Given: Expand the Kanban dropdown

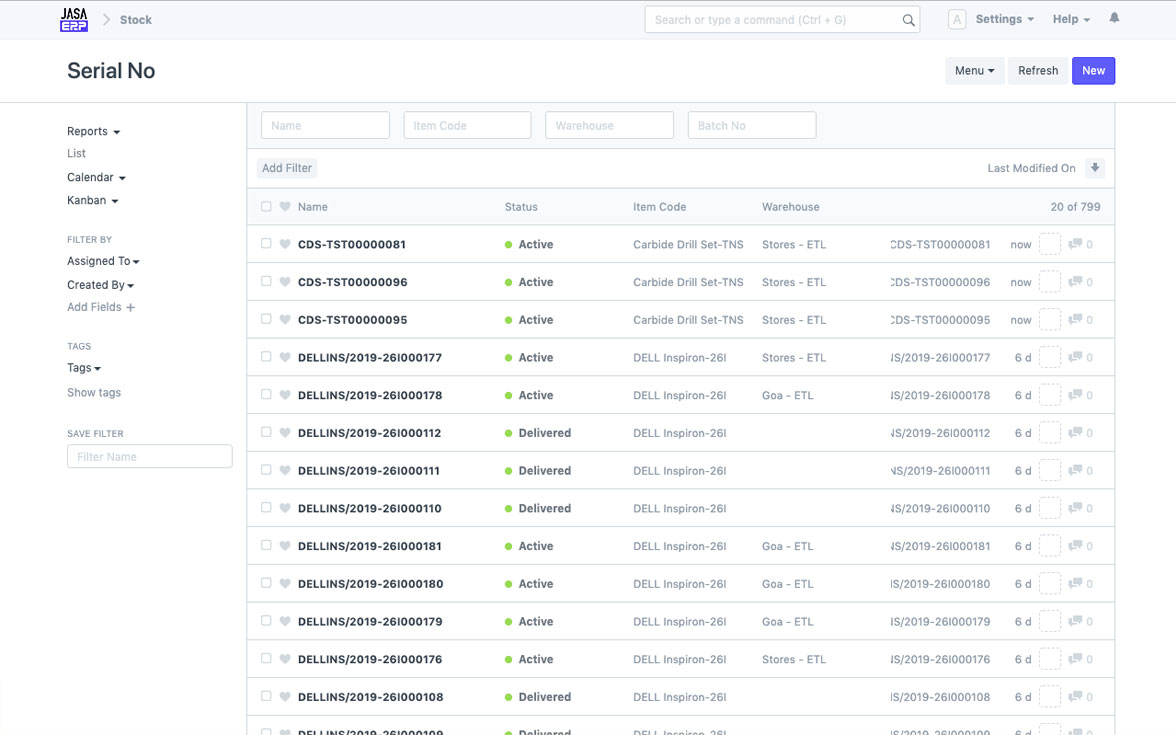Looking at the screenshot, I should pos(92,200).
